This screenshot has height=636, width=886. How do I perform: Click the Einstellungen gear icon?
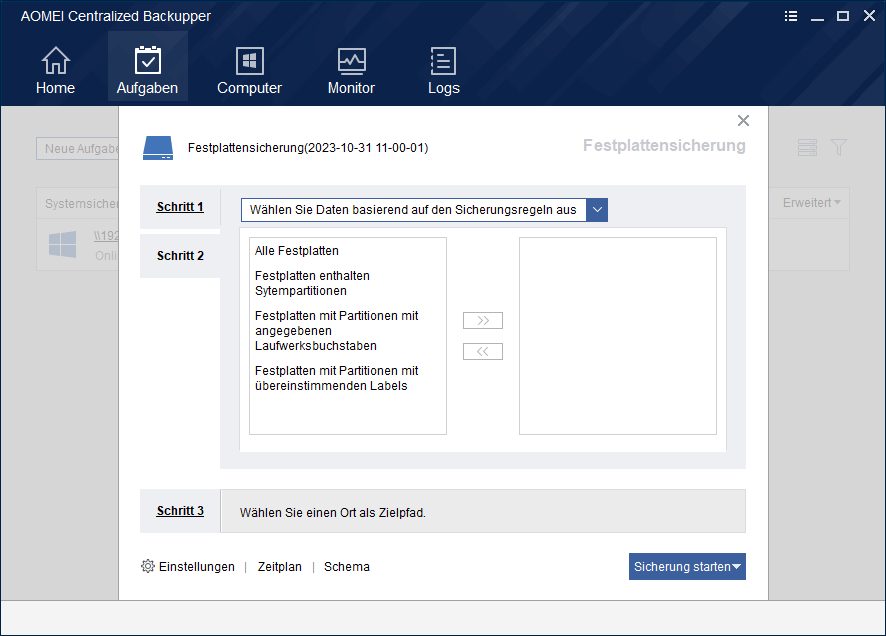pyautogui.click(x=147, y=566)
